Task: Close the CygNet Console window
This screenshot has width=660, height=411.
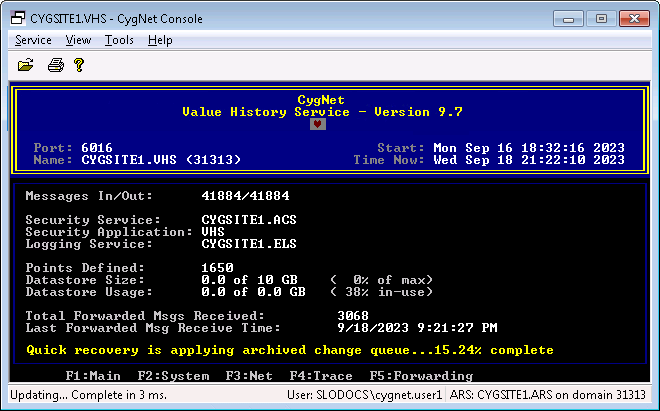Action: tap(634, 19)
